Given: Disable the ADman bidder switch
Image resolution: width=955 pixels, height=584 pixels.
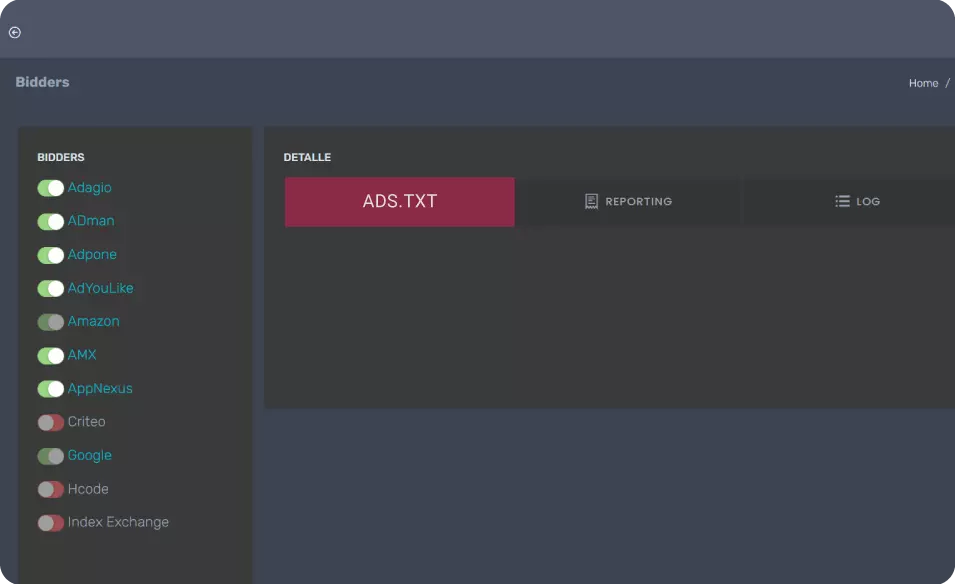Looking at the screenshot, I should (50, 221).
